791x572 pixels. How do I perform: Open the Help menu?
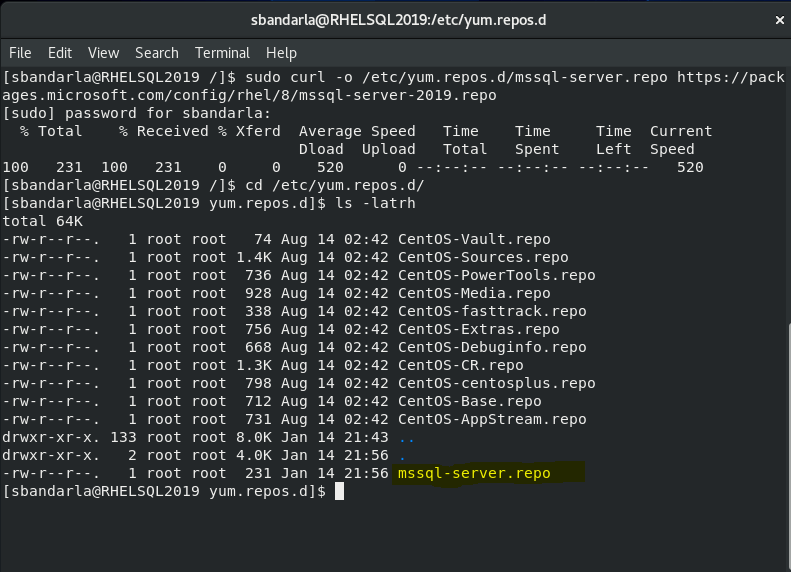pos(281,53)
